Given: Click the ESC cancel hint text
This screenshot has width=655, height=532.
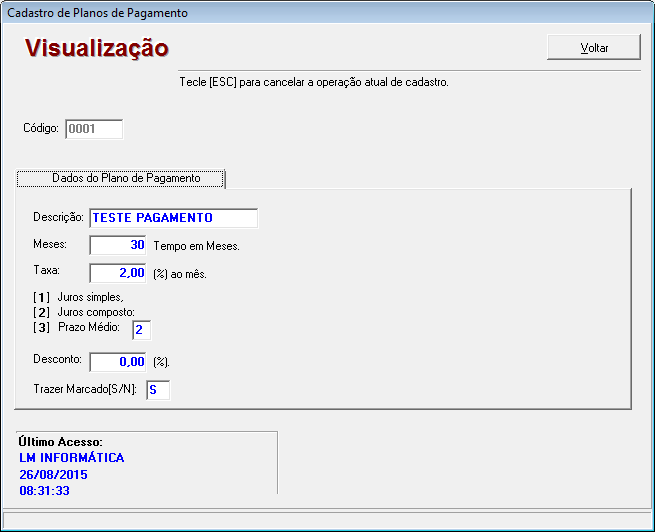Looking at the screenshot, I should (313, 82).
